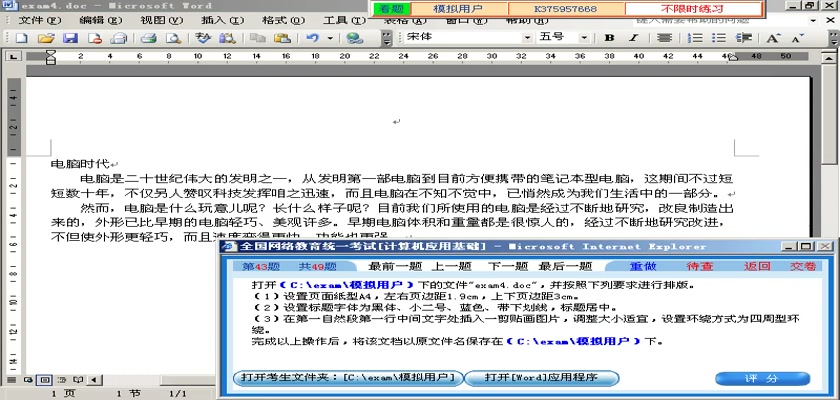Screen dimensions: 840x400
Task: Go to 下一题 in exam window
Action: click(508, 266)
